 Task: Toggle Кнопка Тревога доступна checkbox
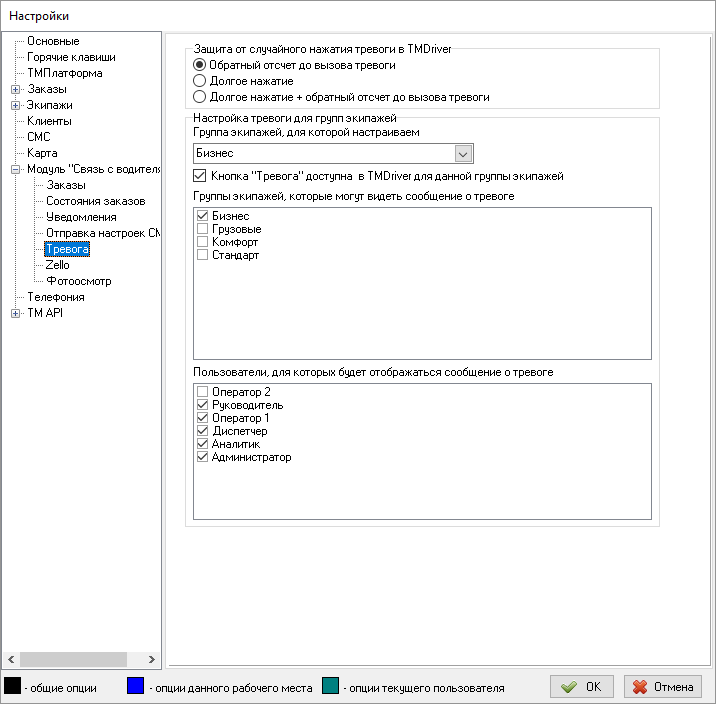pyautogui.click(x=199, y=176)
